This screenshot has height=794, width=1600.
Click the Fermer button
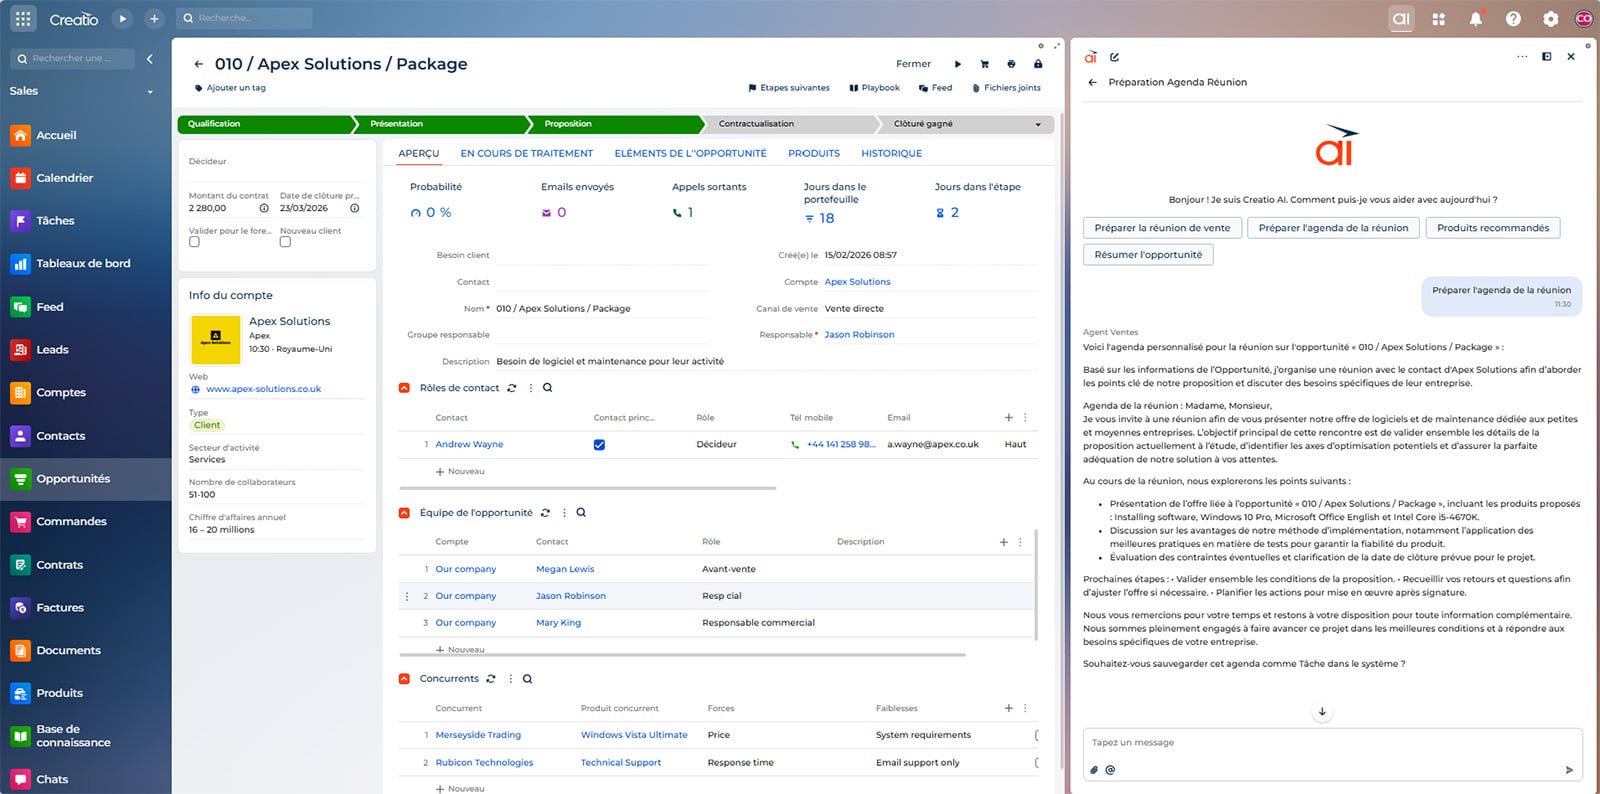(x=913, y=64)
